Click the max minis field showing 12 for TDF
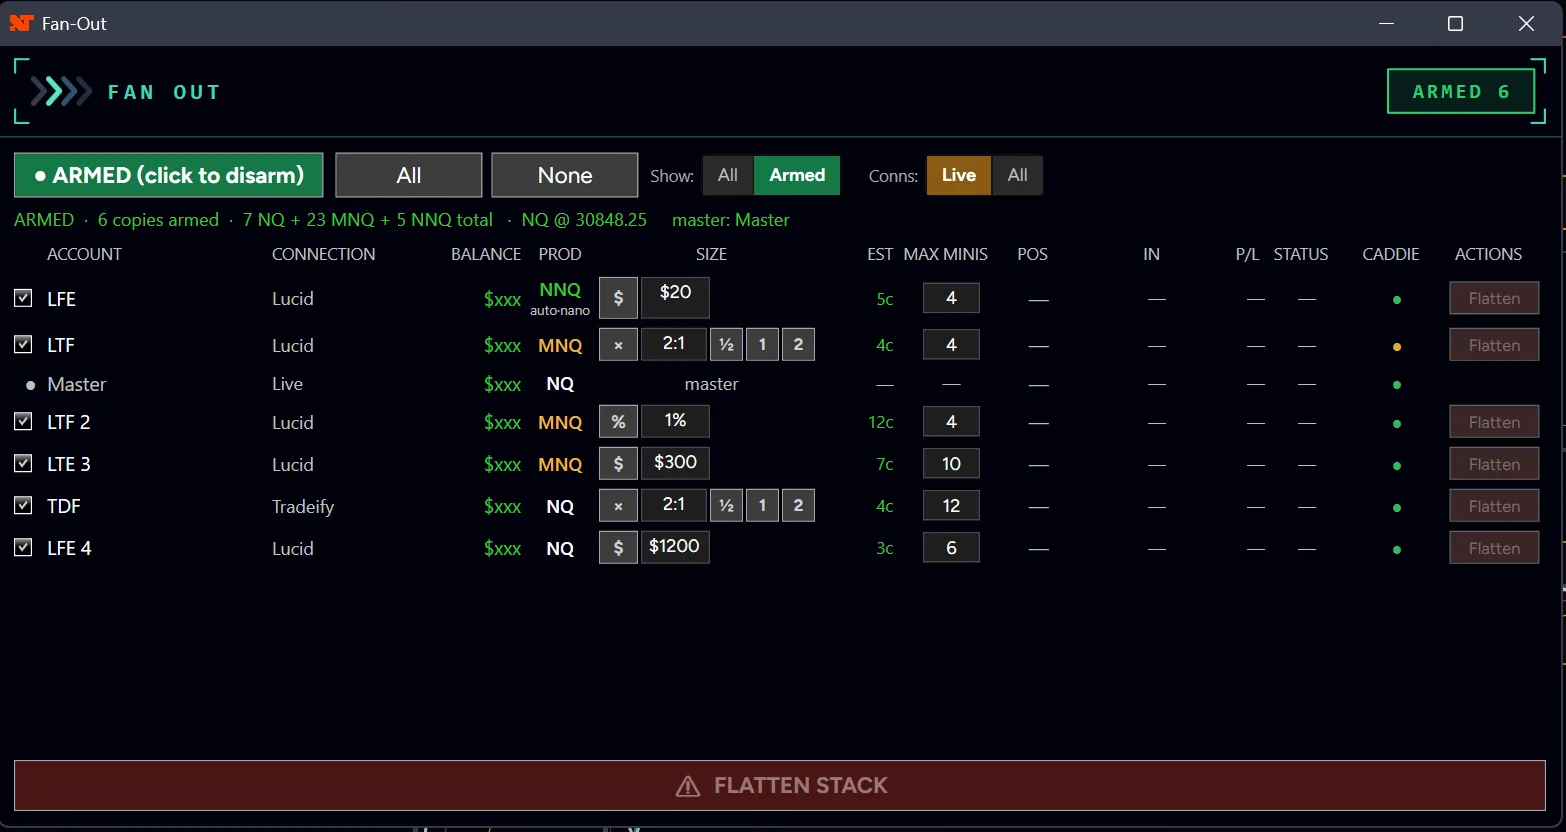1566x832 pixels. (951, 506)
